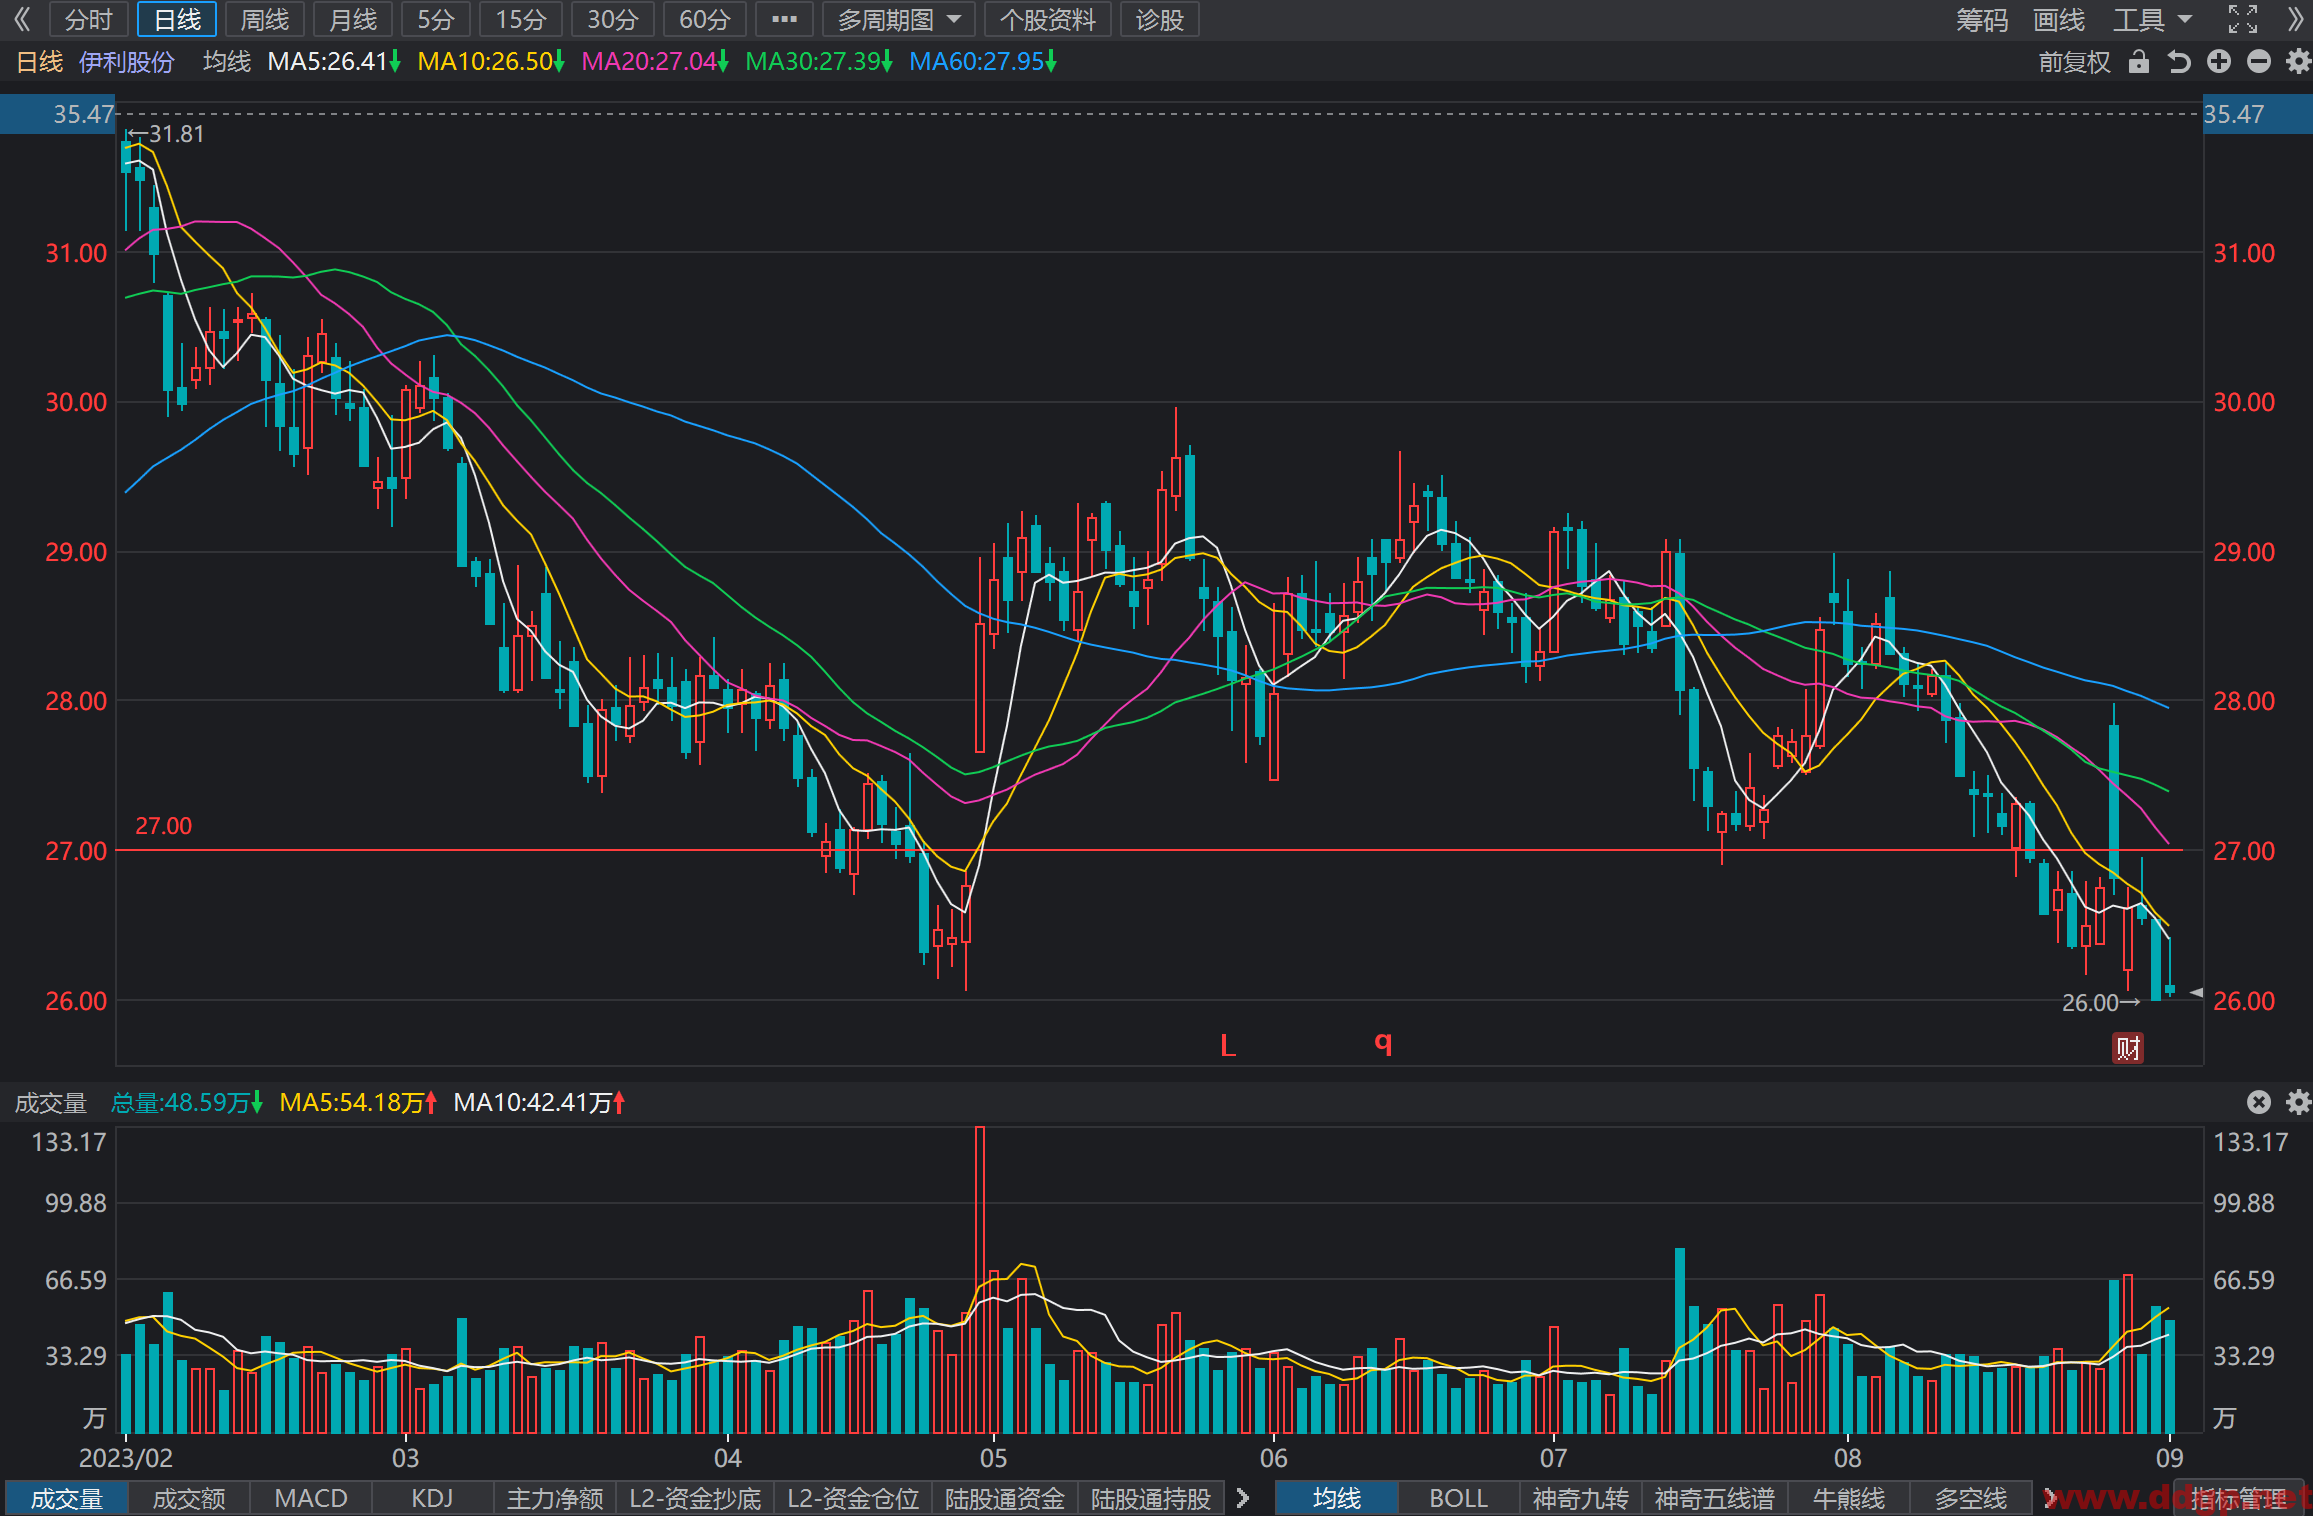Image resolution: width=2313 pixels, height=1516 pixels.
Task: Click the lock icon beside 前复权
Action: [x=2138, y=62]
